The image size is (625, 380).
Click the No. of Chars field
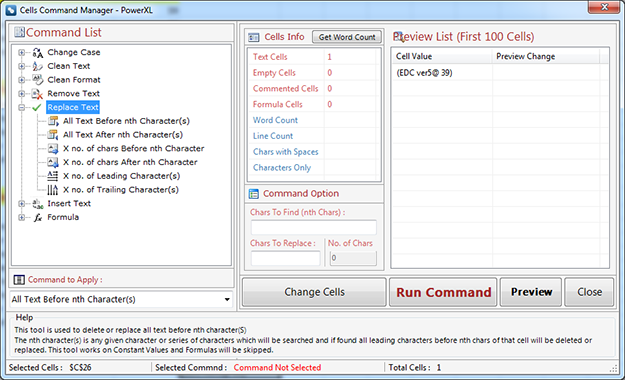coord(353,258)
